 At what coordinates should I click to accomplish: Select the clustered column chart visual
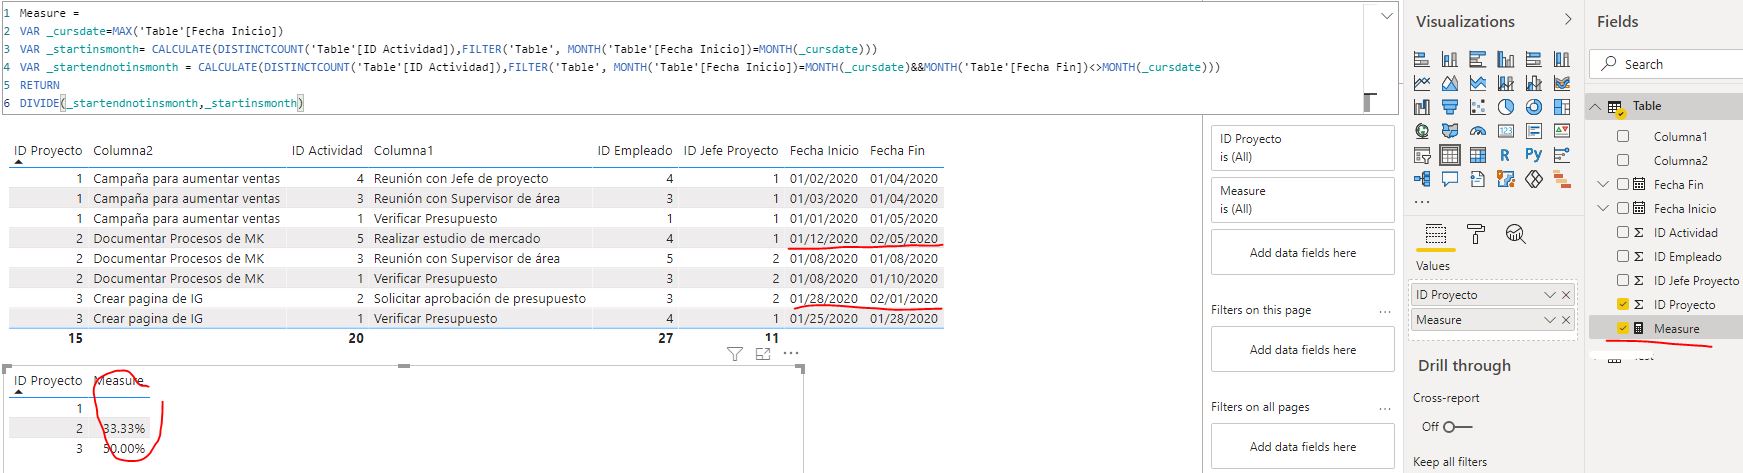point(1505,59)
